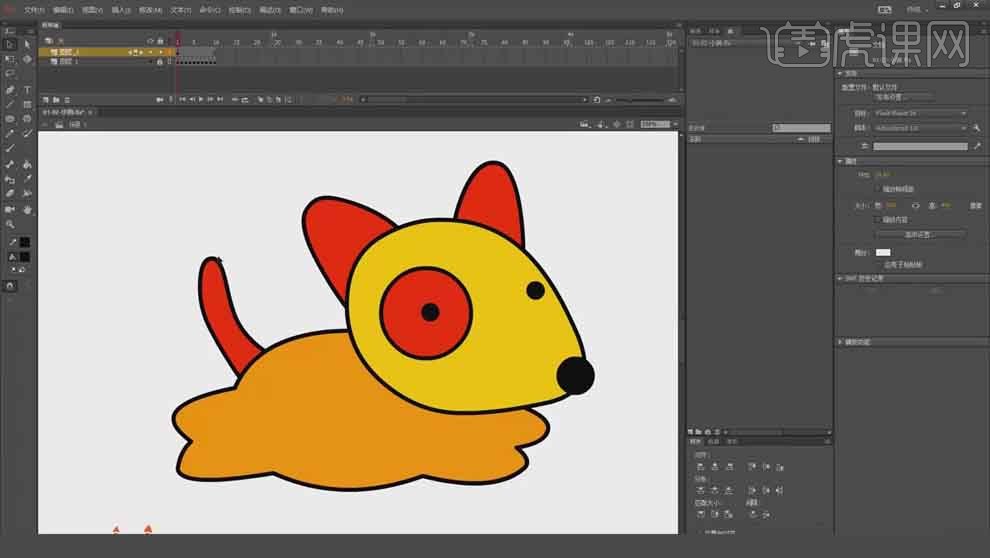This screenshot has width=990, height=558.
Task: Select the Hand tool
Action: [27, 210]
